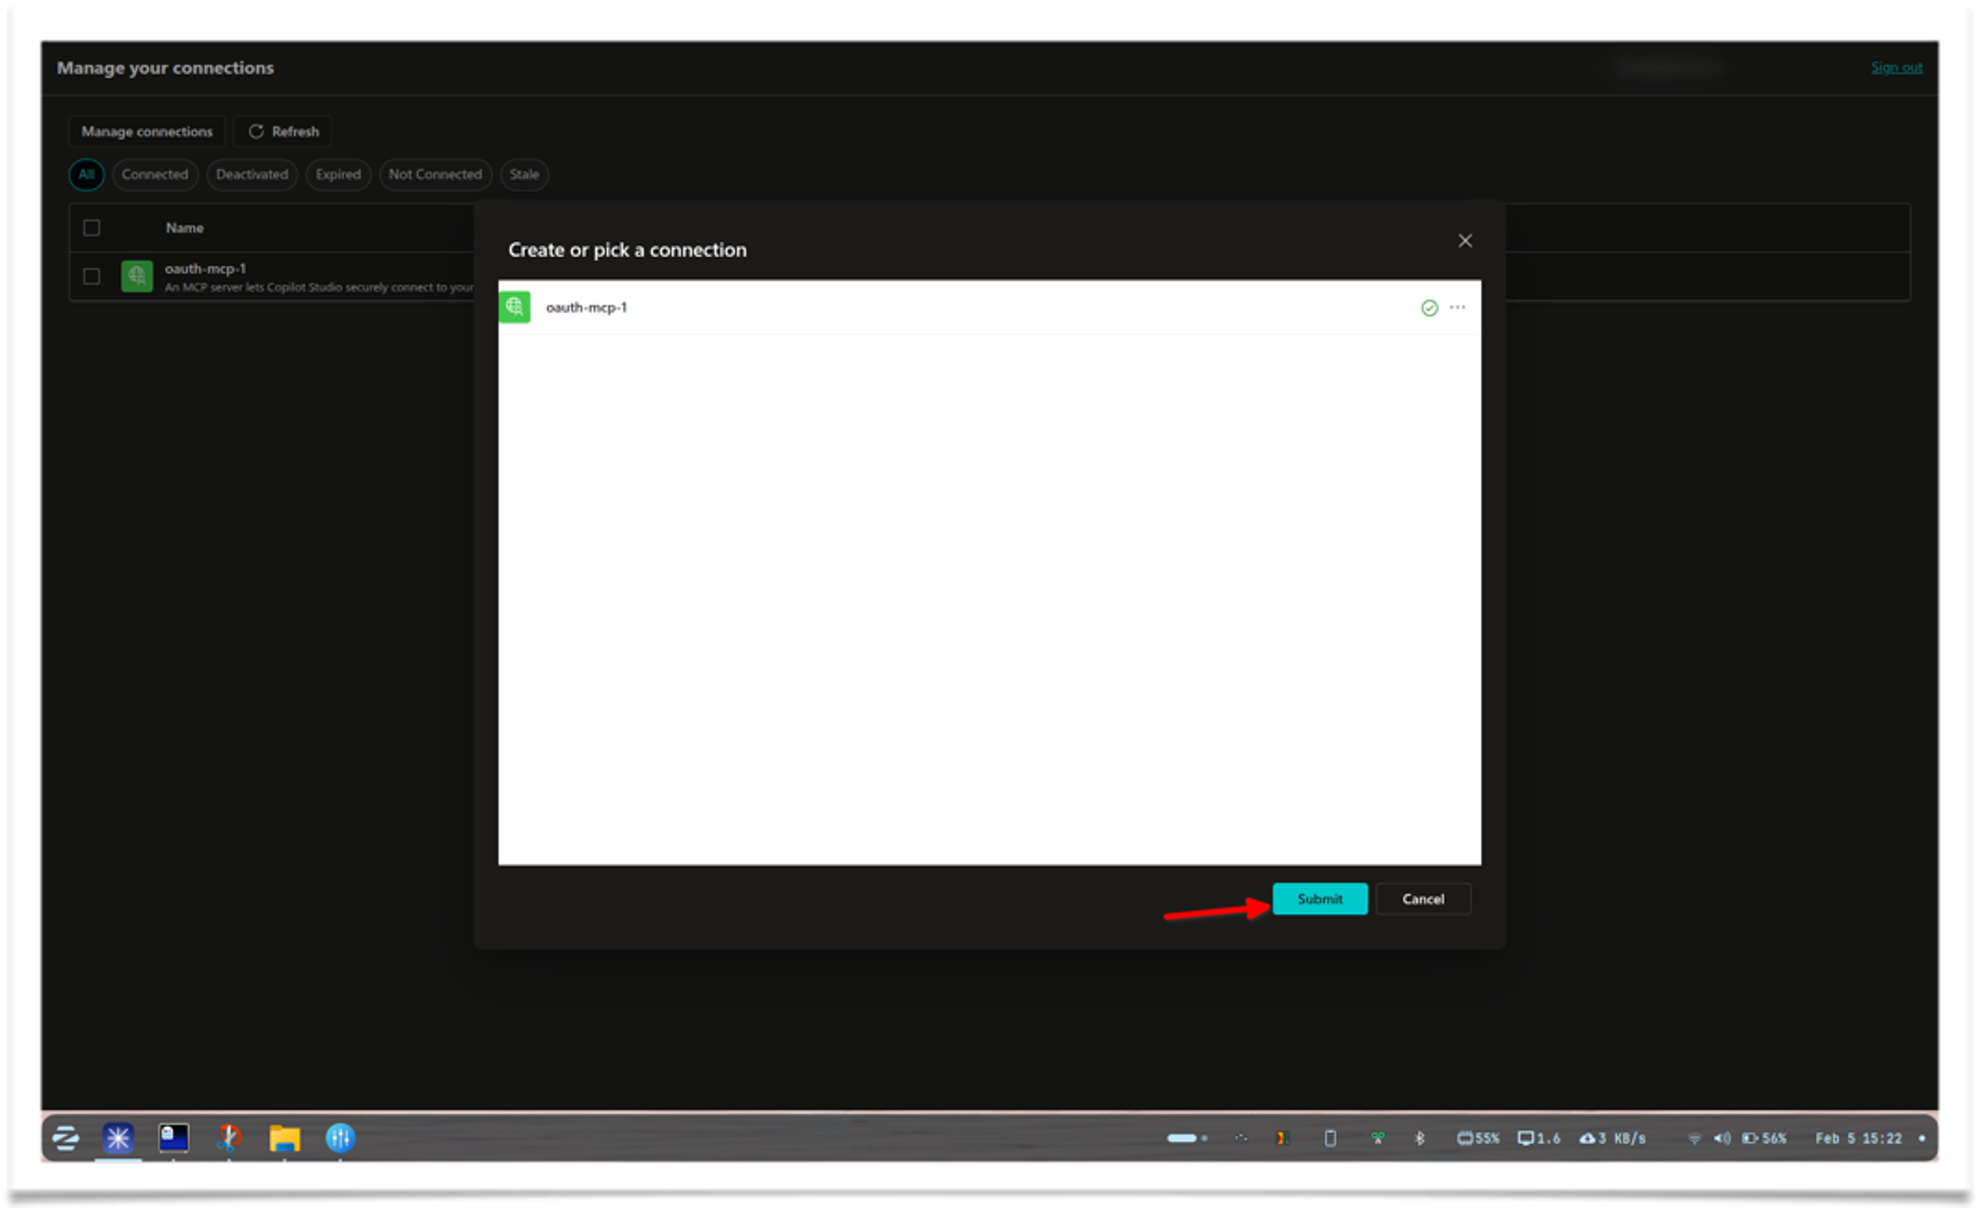This screenshot has width=1980, height=1210.
Task: Click the volume indicator in the system tray
Action: (1721, 1137)
